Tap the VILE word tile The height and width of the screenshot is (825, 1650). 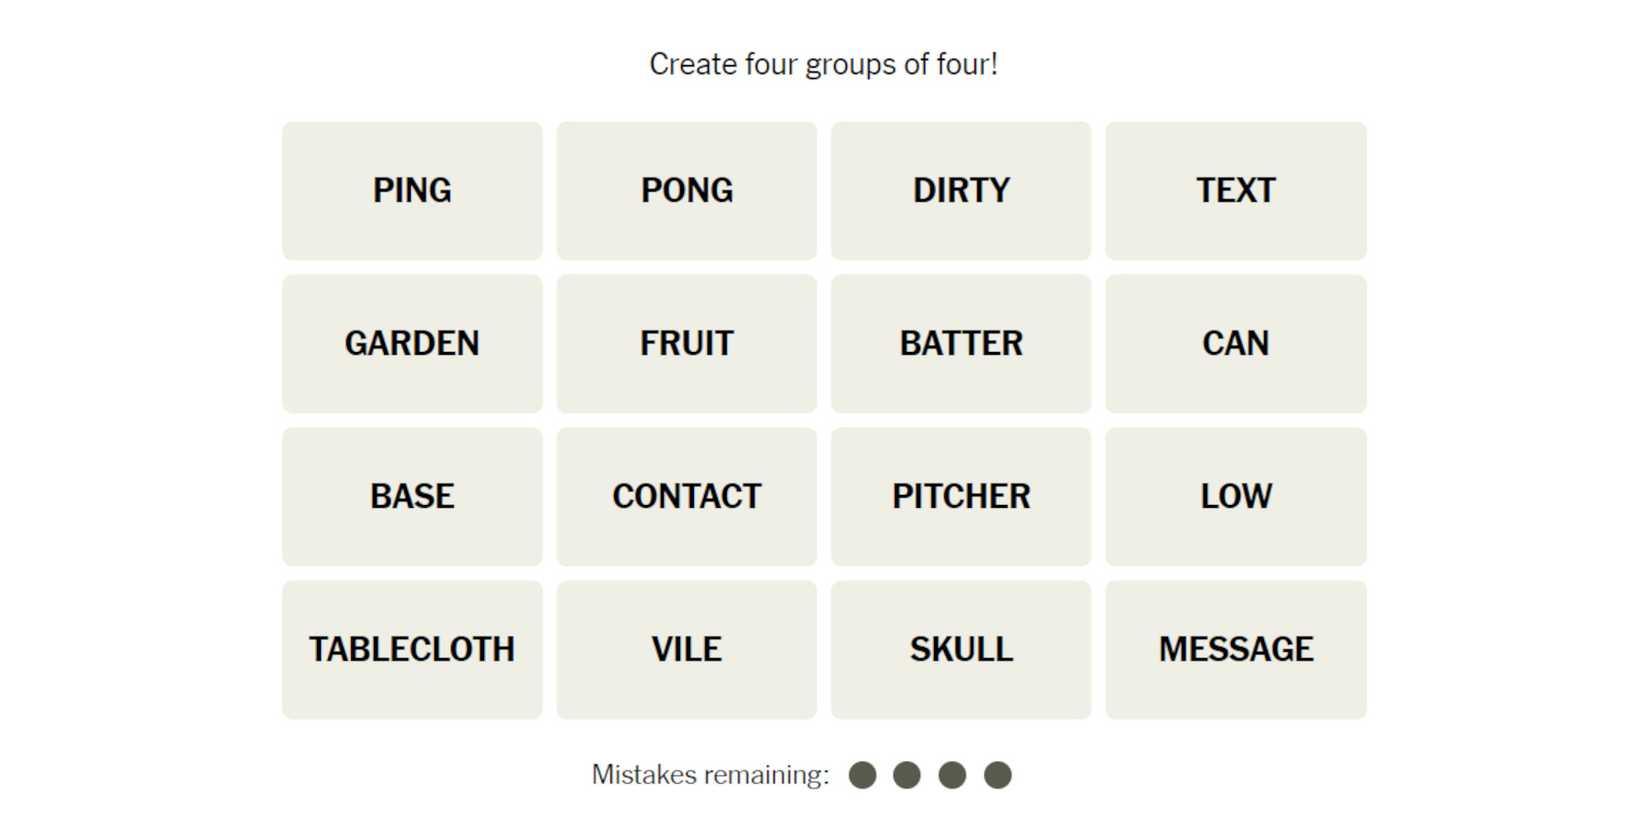coord(686,649)
